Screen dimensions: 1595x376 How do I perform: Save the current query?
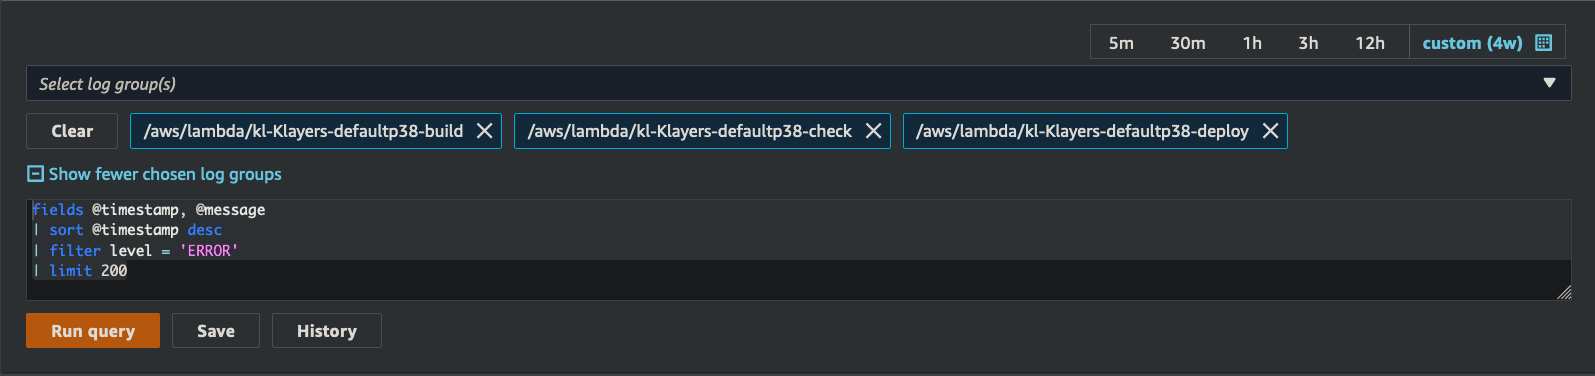[216, 331]
